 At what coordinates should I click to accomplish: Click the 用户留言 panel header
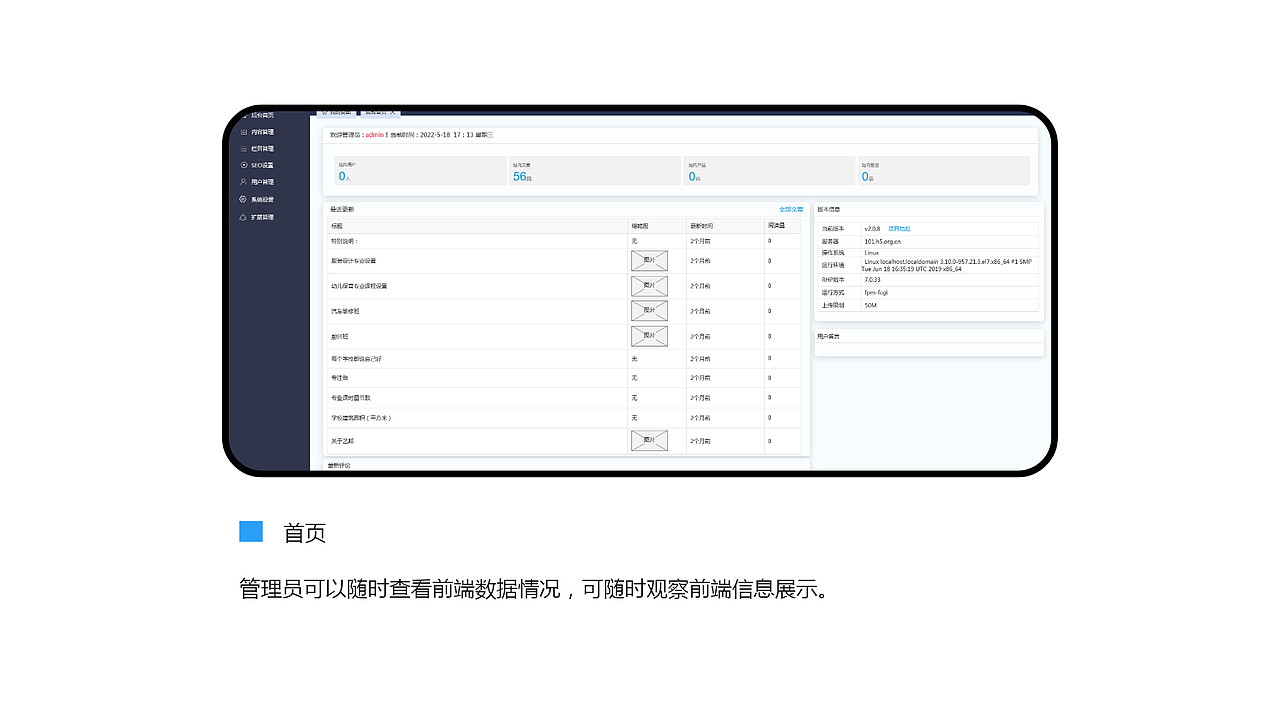coord(828,336)
